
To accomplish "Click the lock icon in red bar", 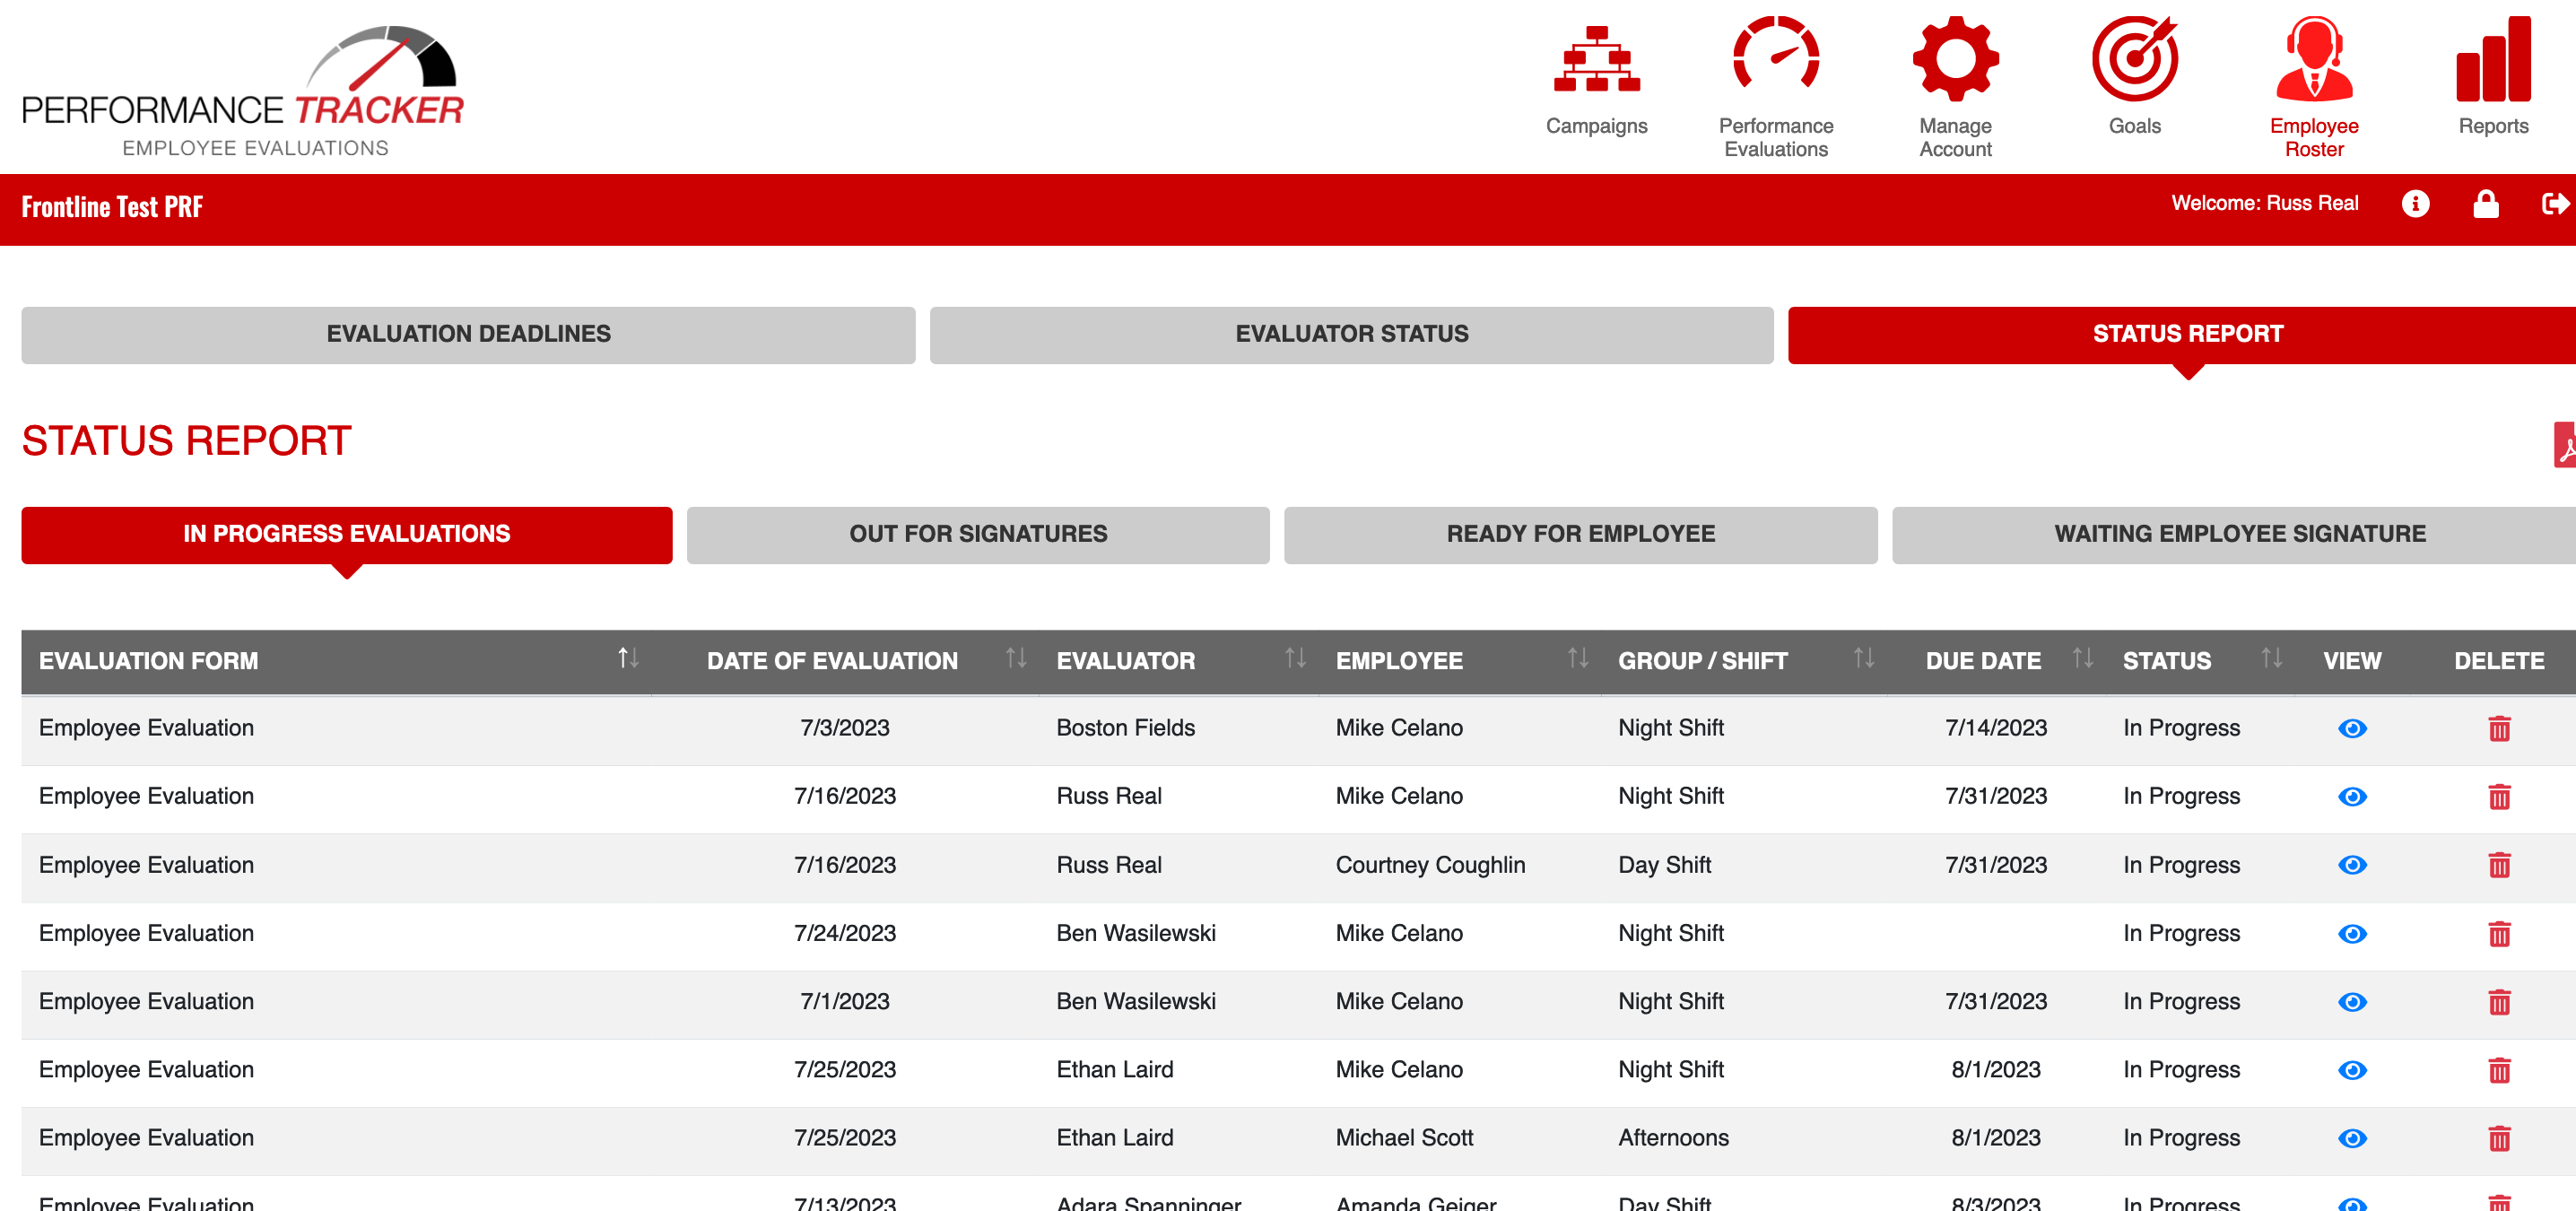I will [2485, 204].
